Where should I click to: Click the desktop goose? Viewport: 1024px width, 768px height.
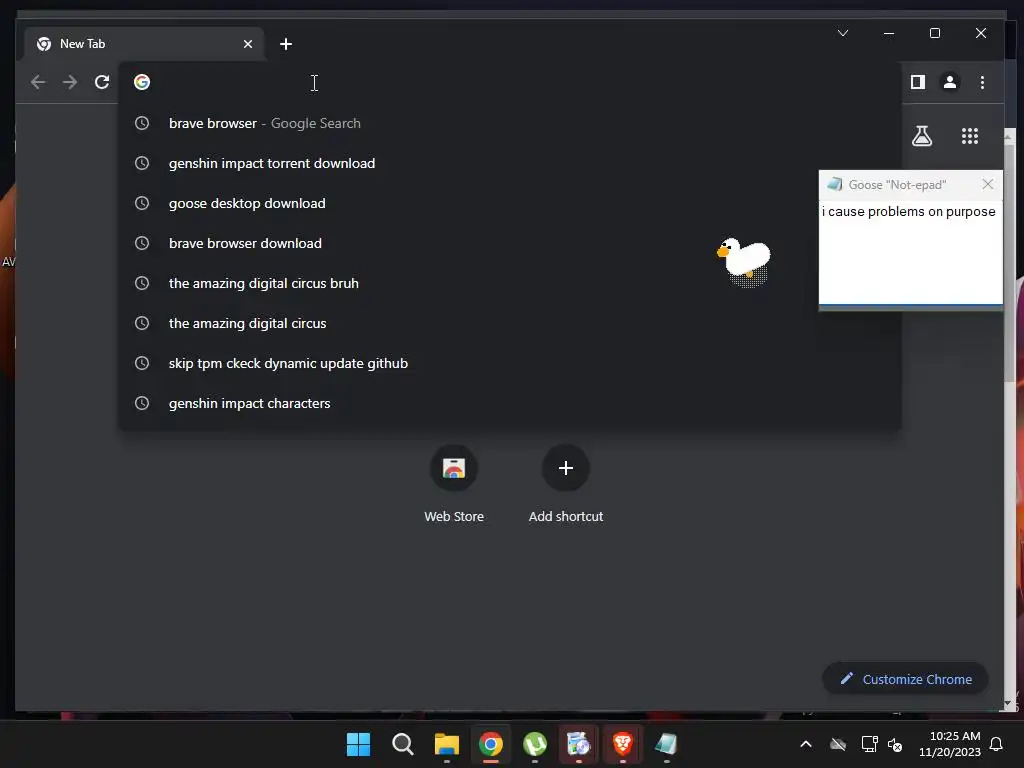(x=744, y=261)
